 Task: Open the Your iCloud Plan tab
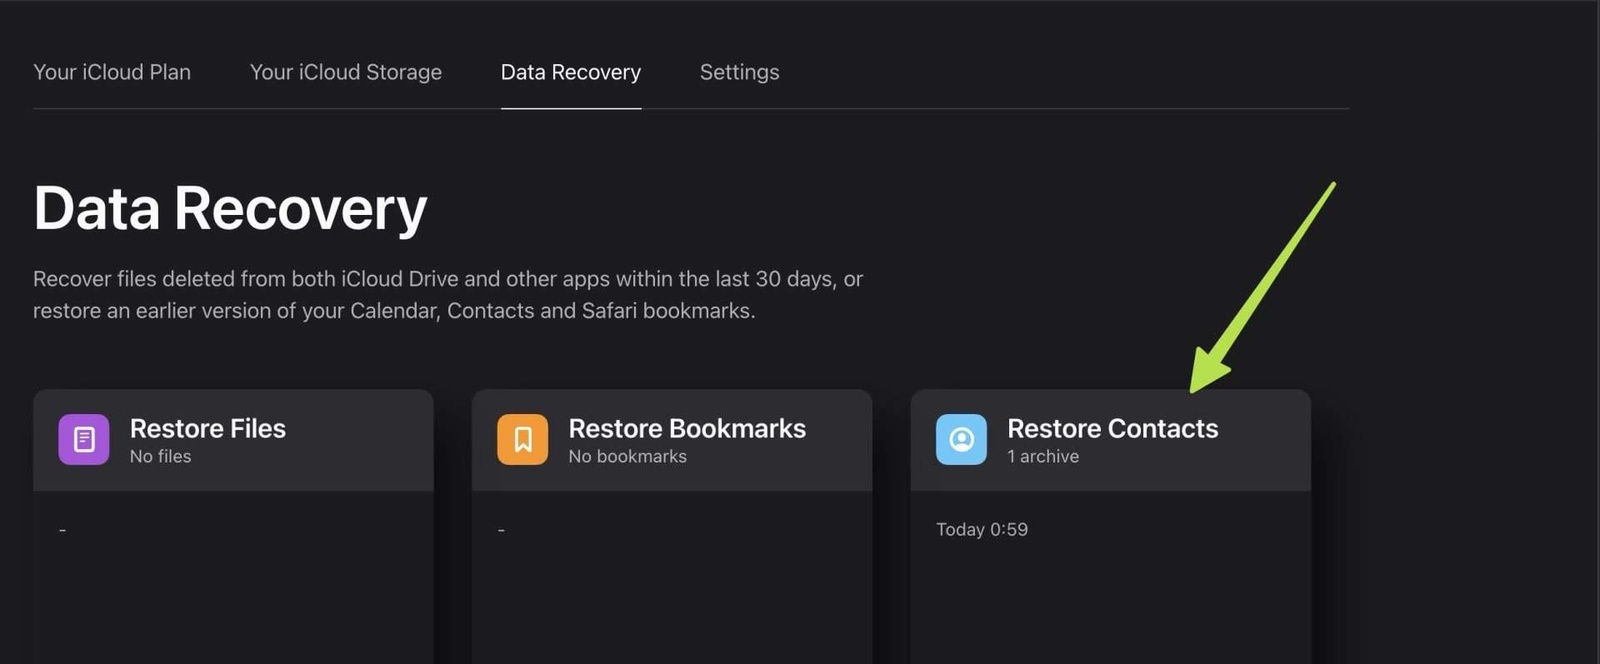[112, 72]
